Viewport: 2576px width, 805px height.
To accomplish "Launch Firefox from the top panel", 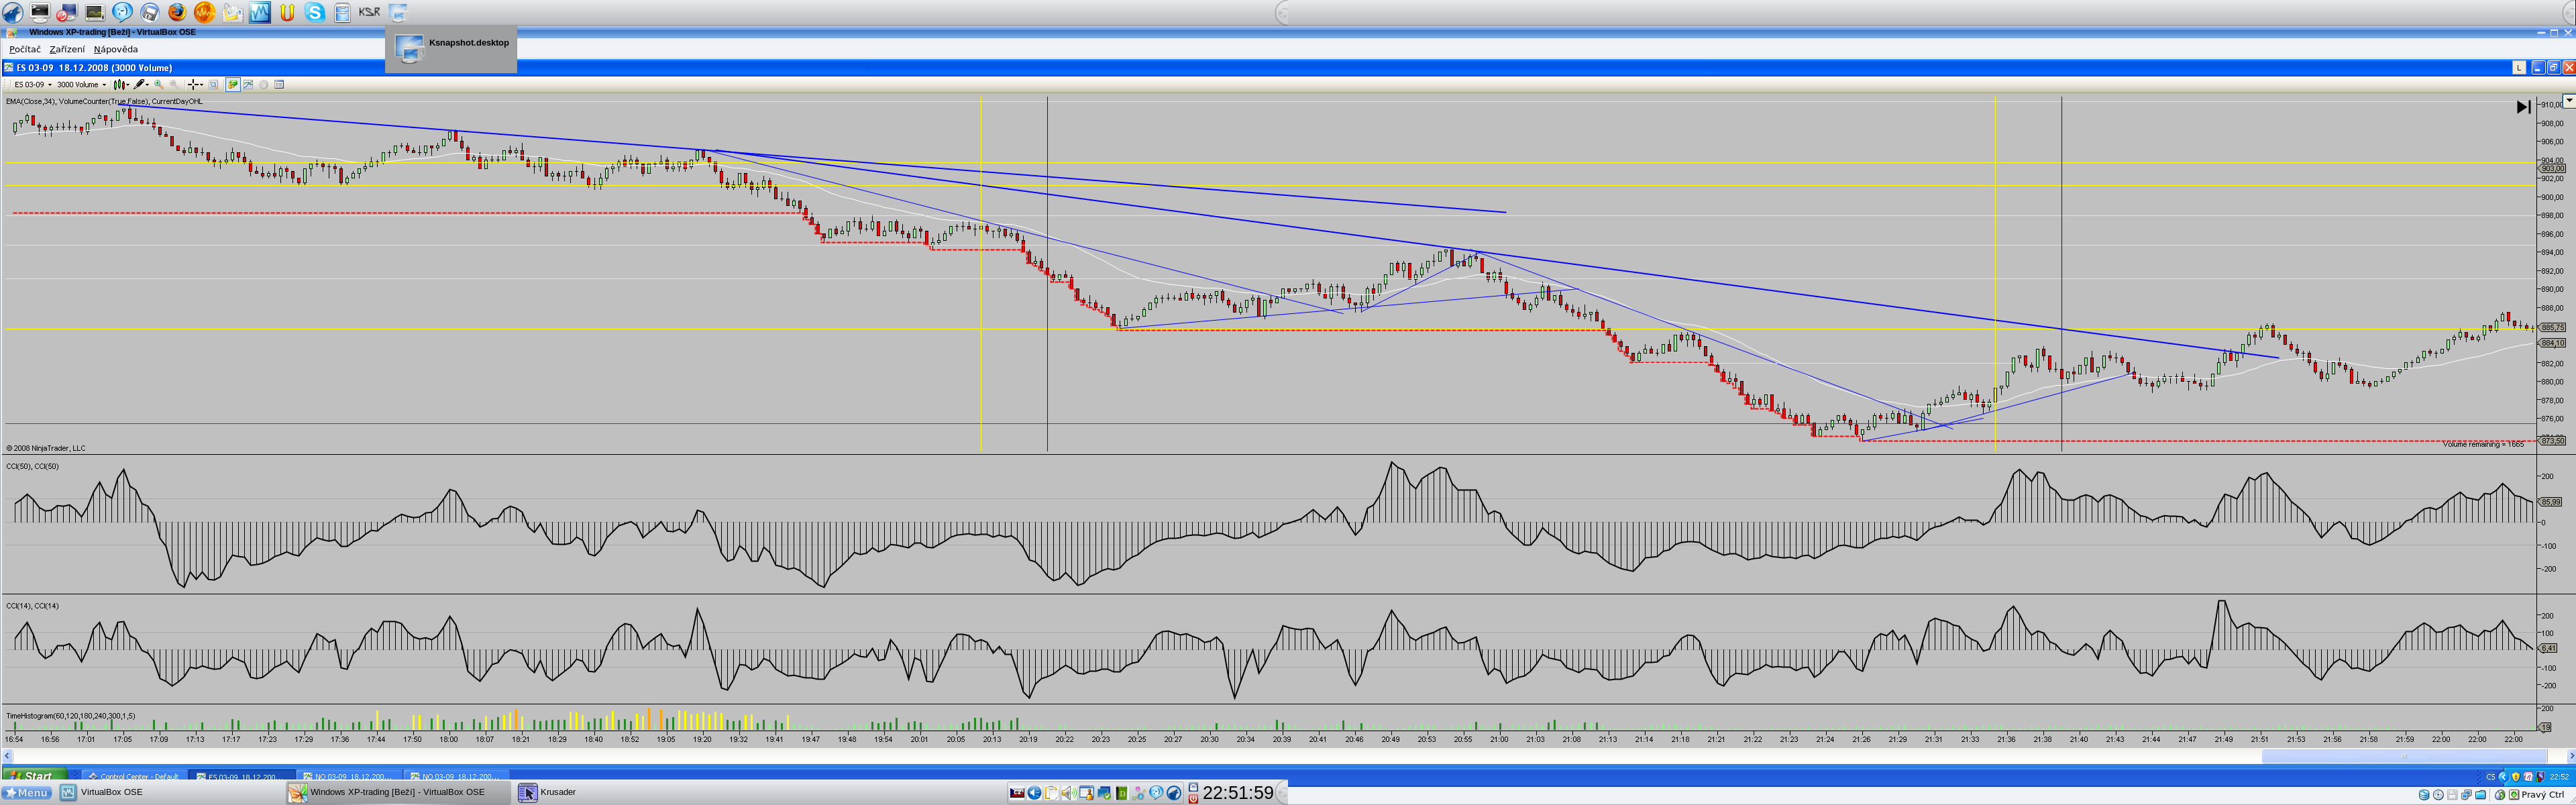I will [177, 12].
